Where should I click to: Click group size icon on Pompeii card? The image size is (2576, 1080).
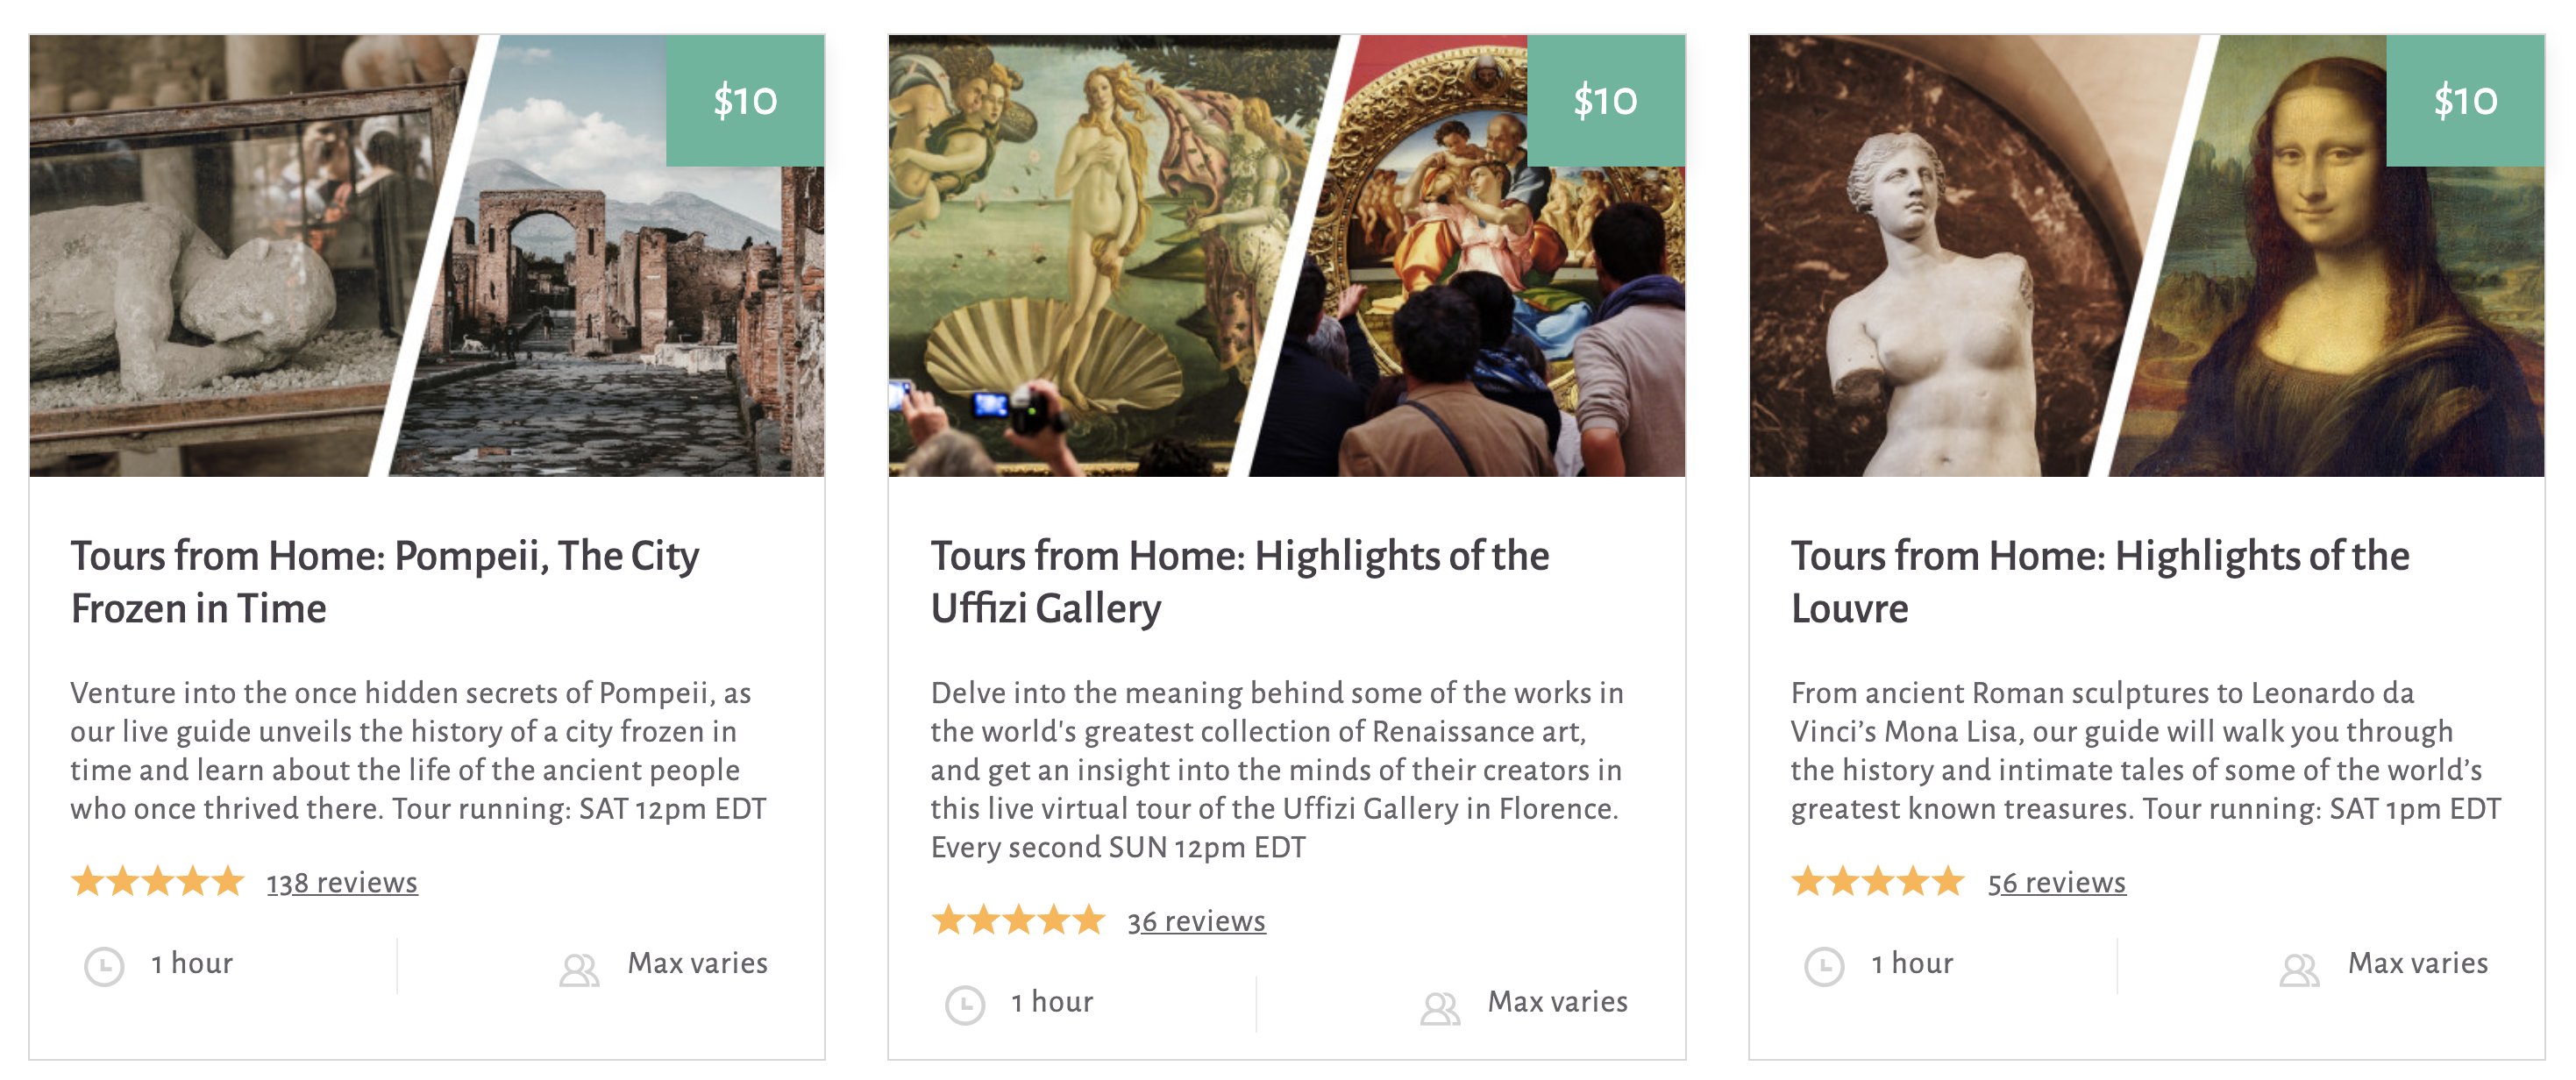pos(579,969)
